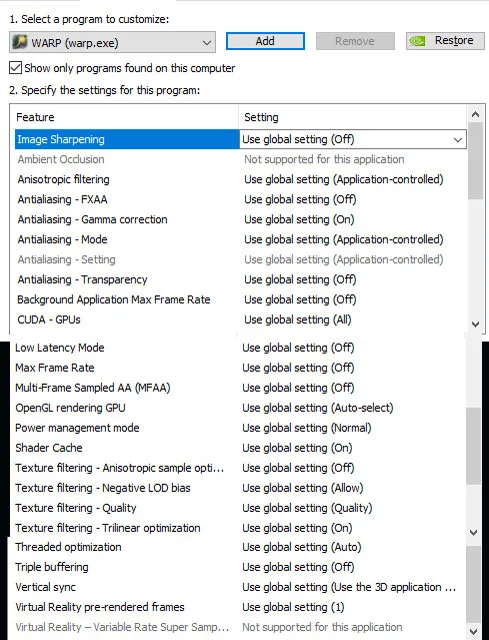Click the WARP application icon in program selector
The image size is (489, 640).
20,42
